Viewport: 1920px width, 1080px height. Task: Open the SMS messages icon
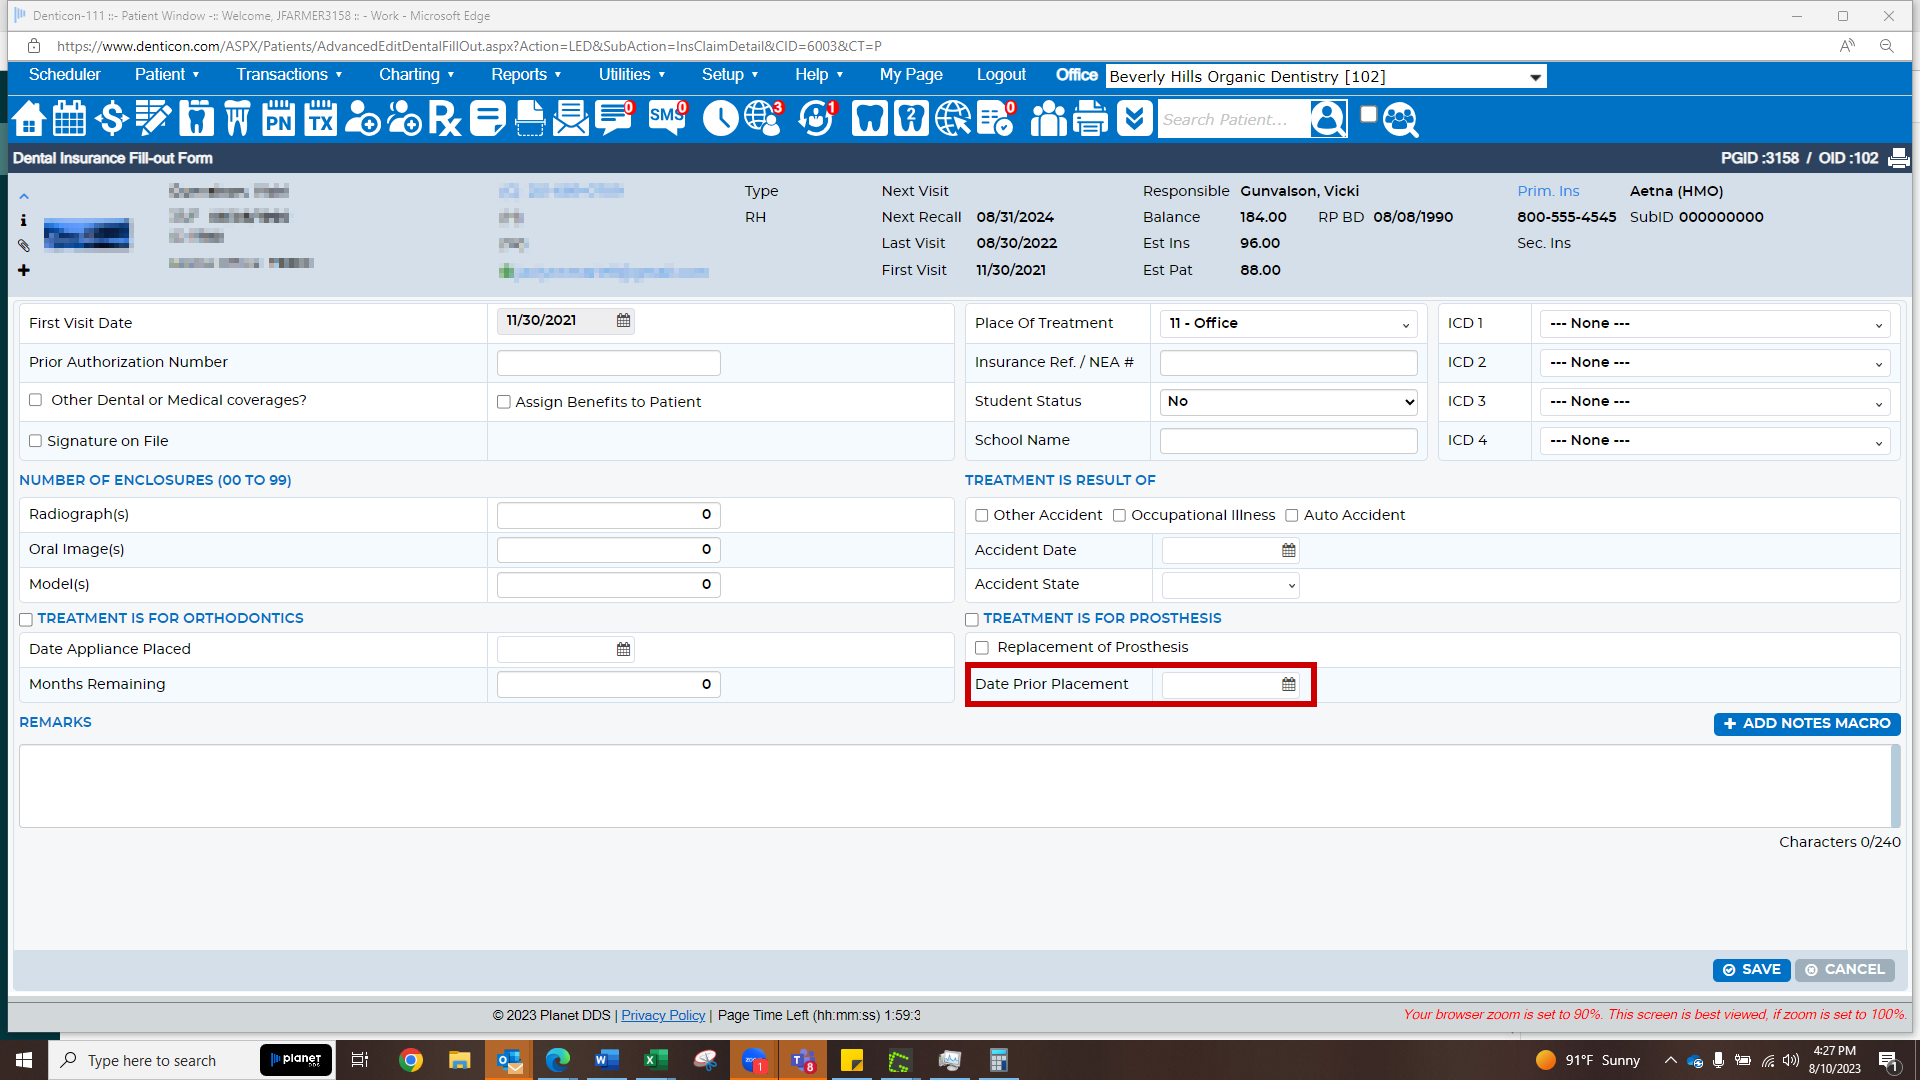pyautogui.click(x=667, y=119)
